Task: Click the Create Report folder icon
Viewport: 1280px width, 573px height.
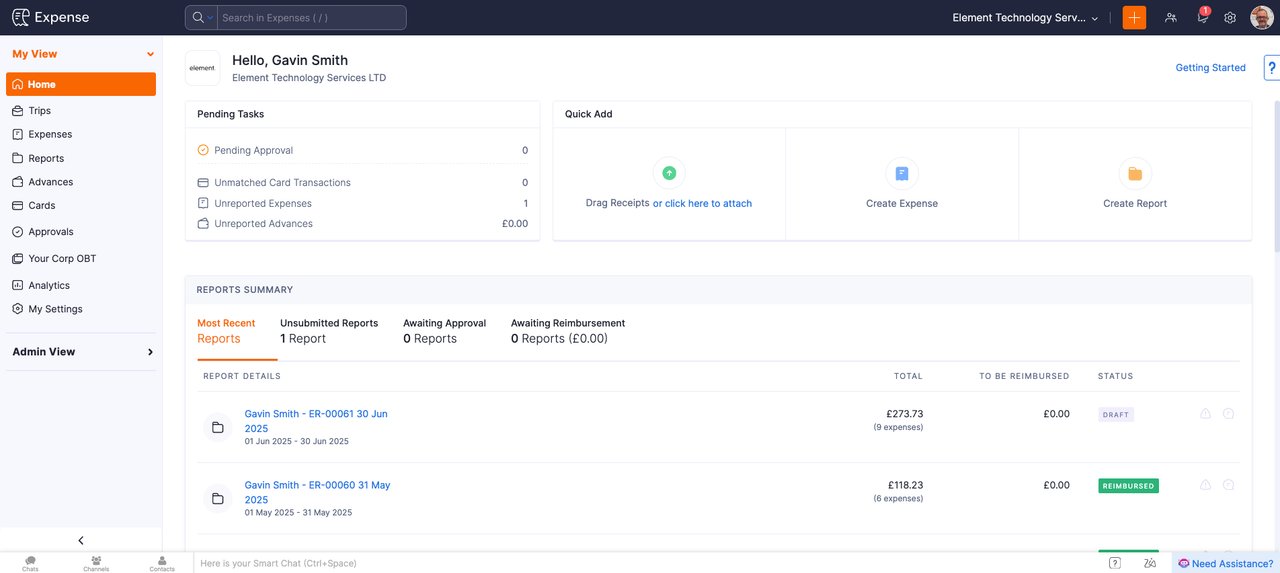Action: [x=1135, y=173]
